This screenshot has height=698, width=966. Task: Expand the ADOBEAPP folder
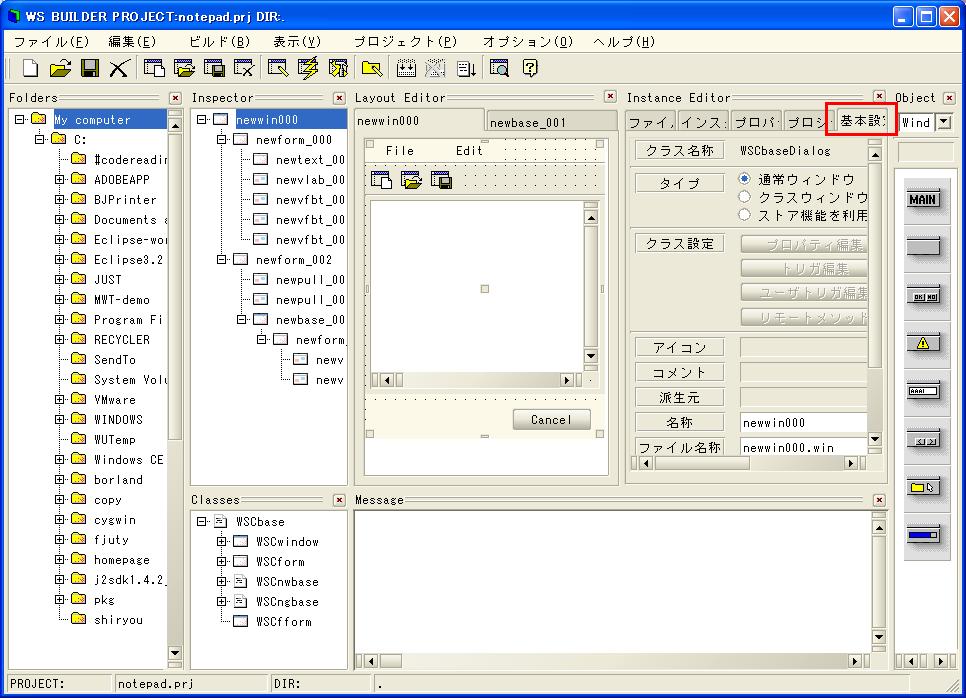(60, 179)
